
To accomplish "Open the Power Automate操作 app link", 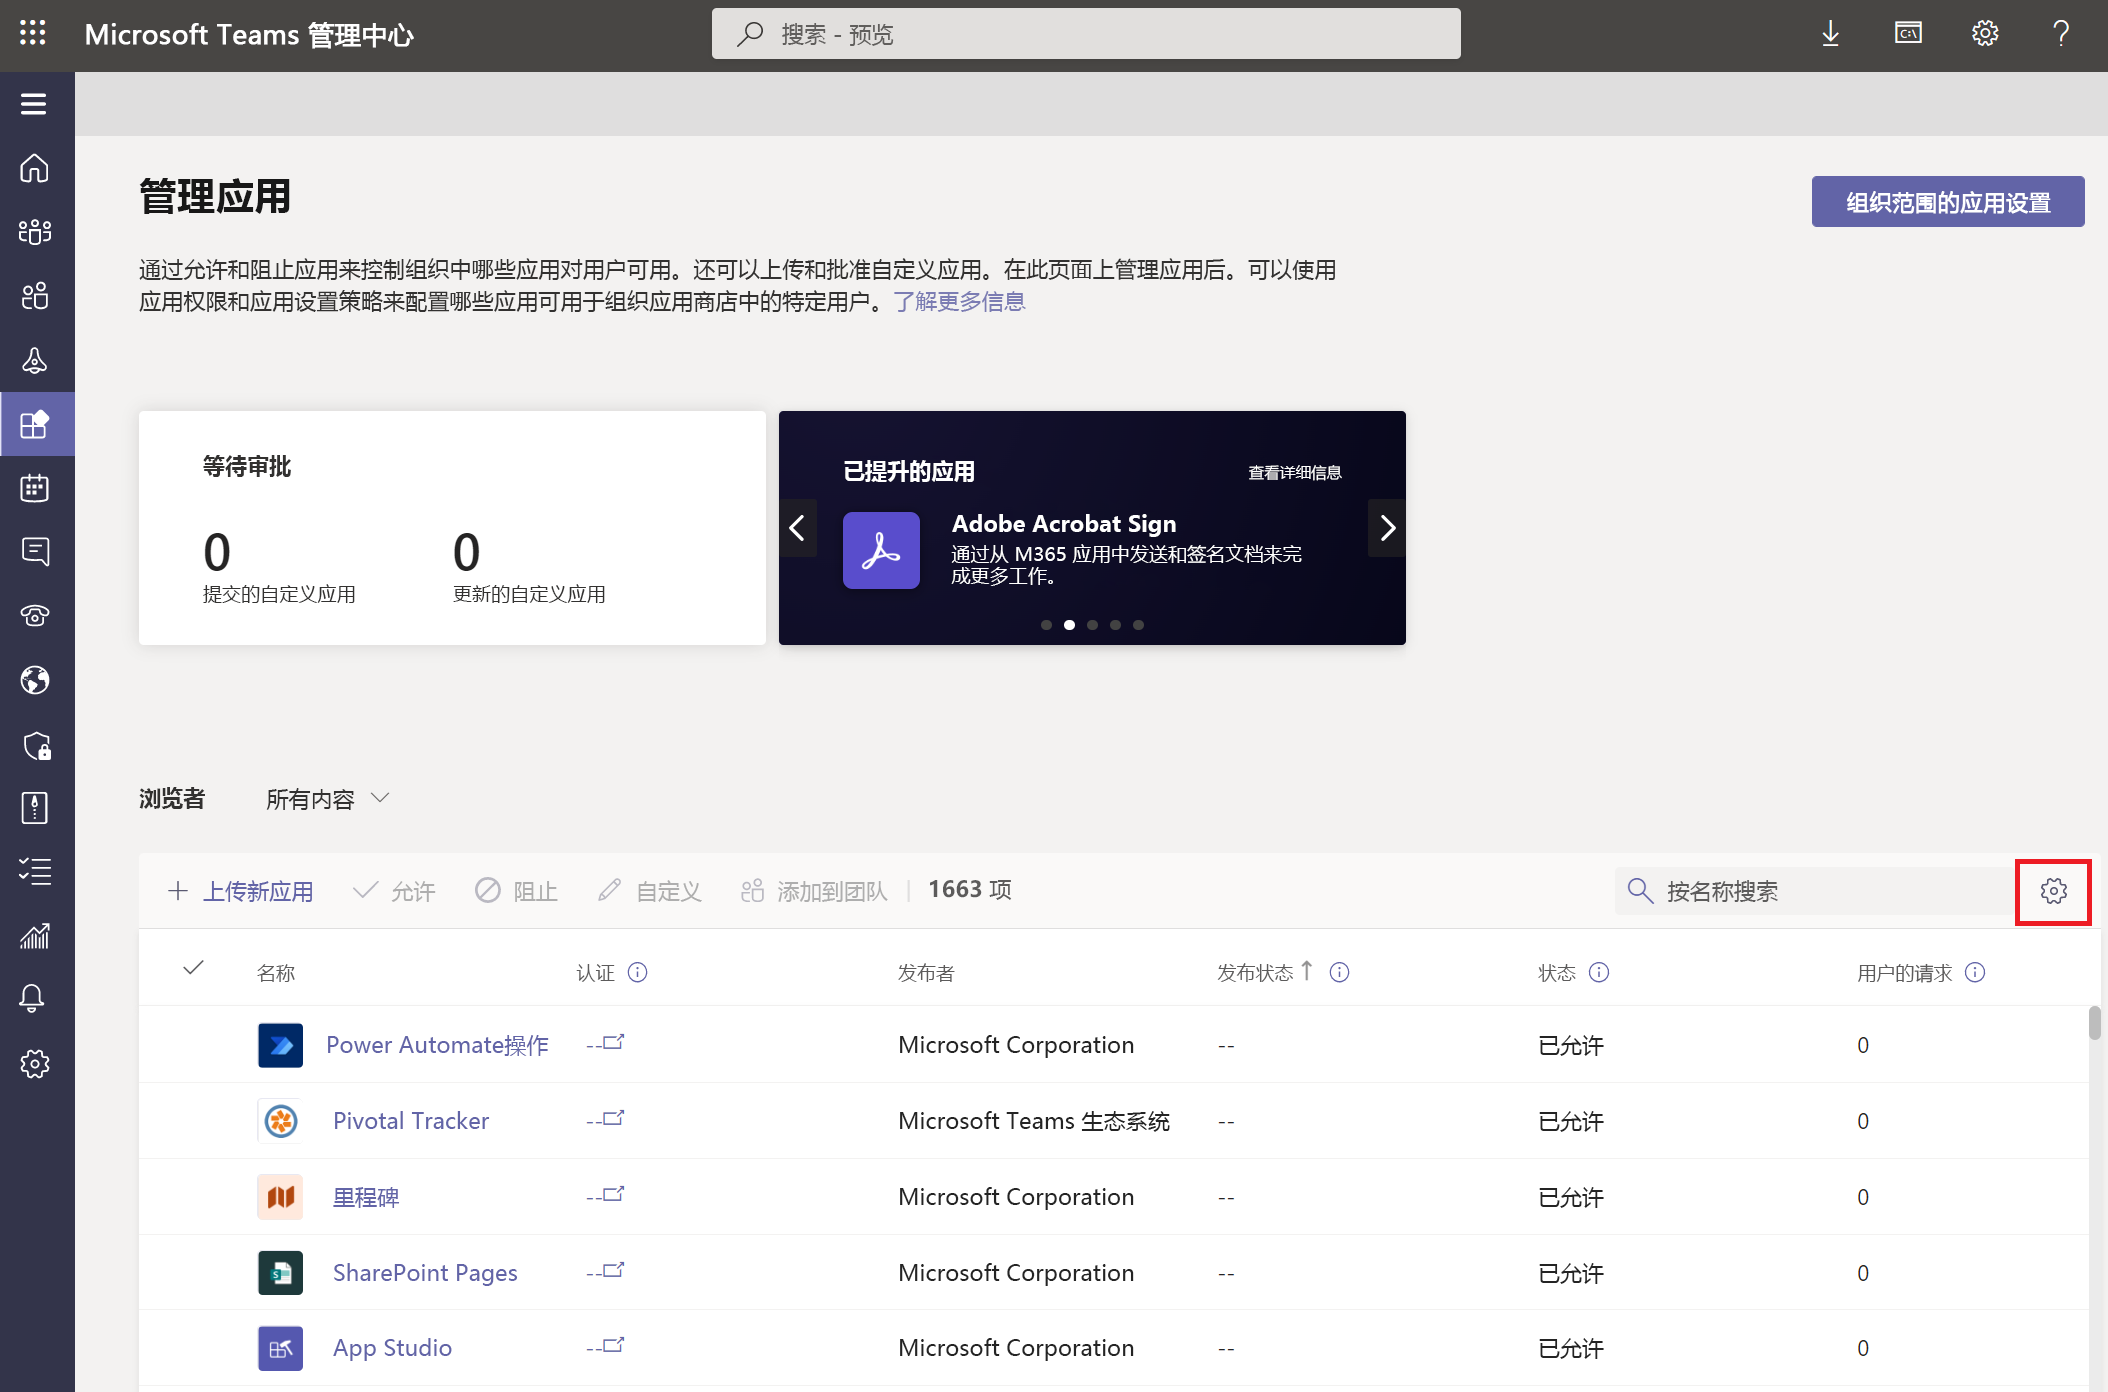I will (x=437, y=1045).
